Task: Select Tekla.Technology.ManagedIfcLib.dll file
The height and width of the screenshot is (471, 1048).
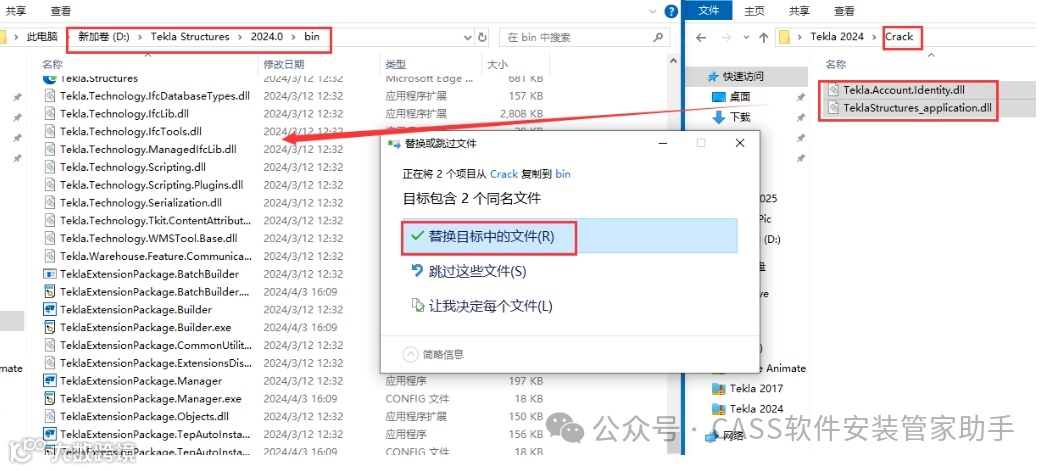Action: coord(148,149)
